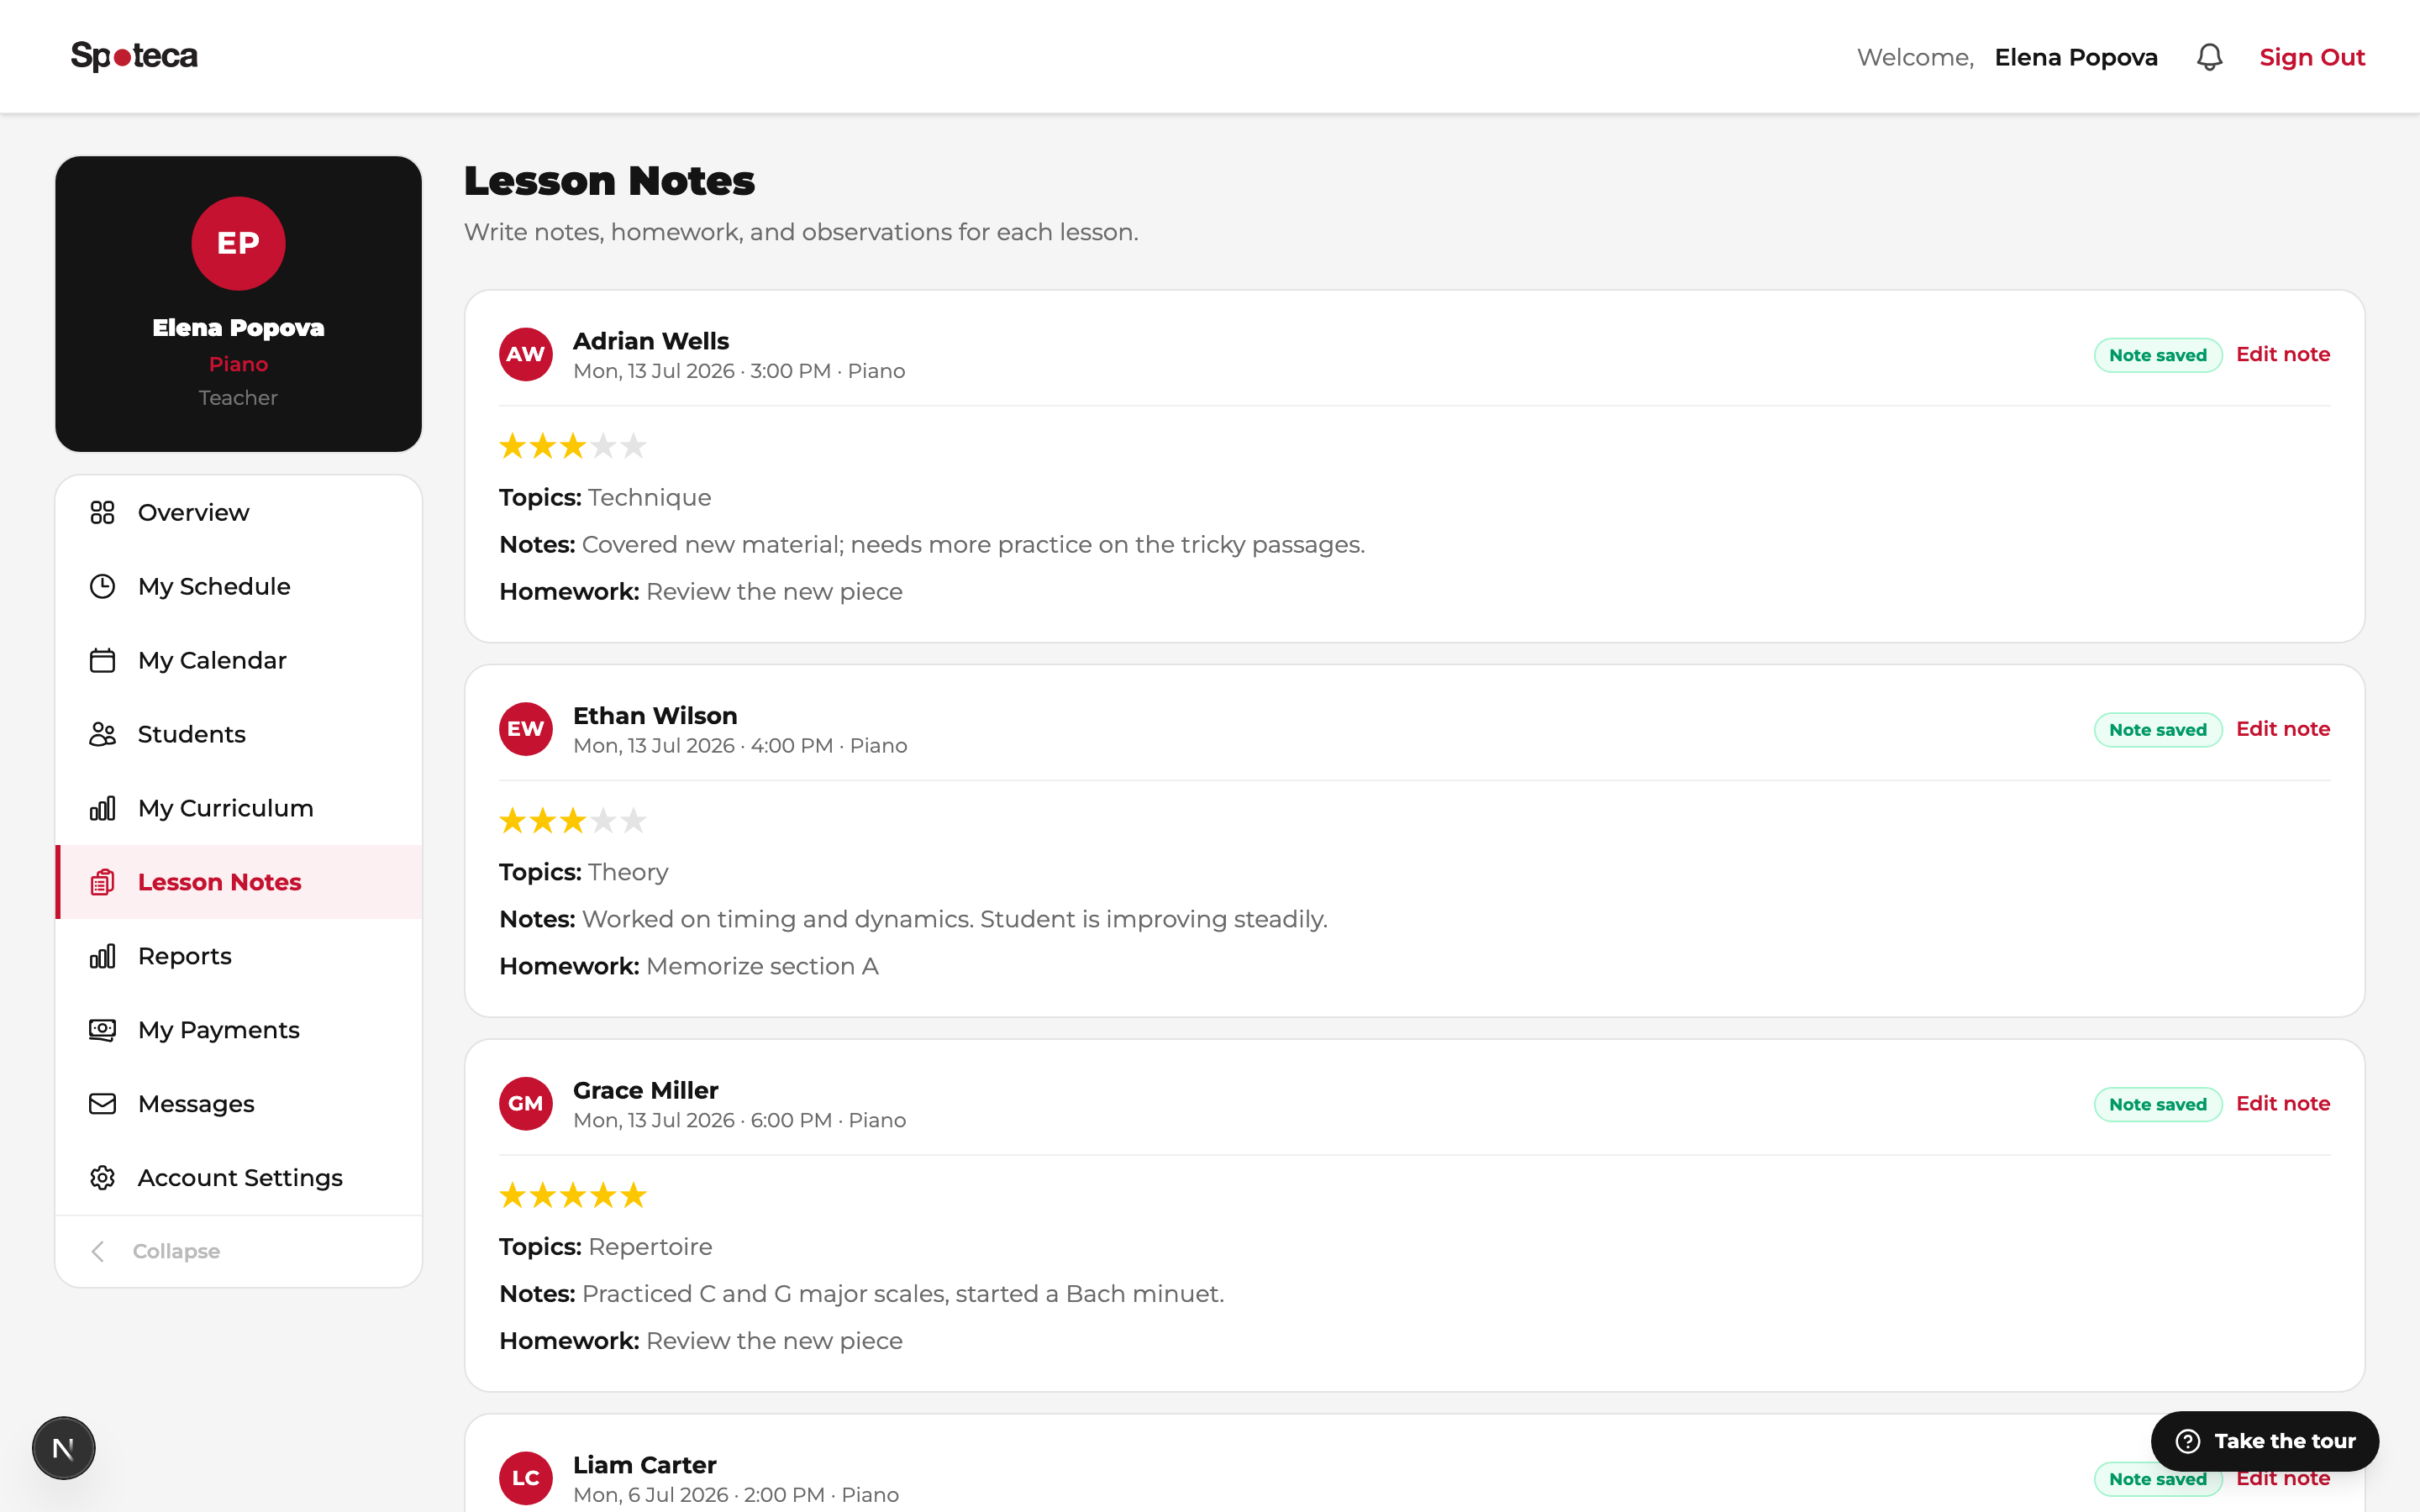Click the Collapse chevron arrow
The image size is (2420, 1512).
click(98, 1251)
